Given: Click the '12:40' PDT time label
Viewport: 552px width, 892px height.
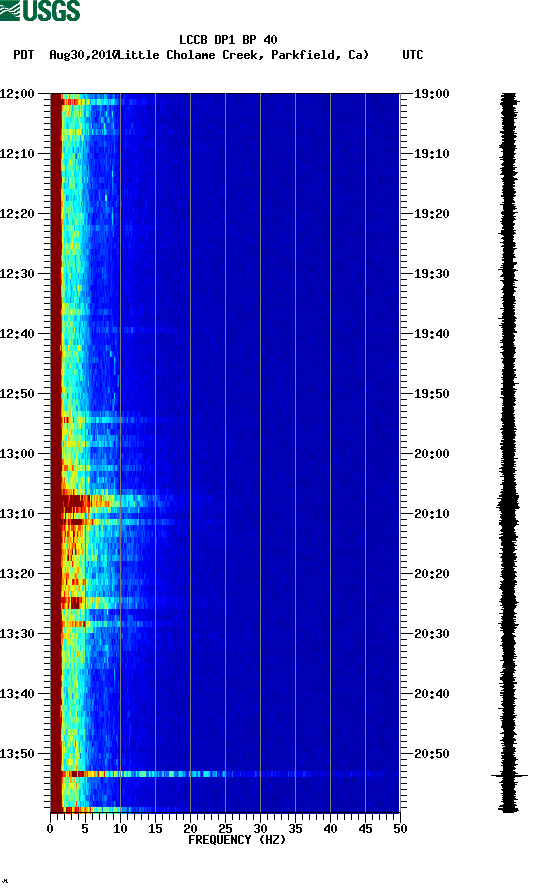Looking at the screenshot, I should tap(17, 333).
